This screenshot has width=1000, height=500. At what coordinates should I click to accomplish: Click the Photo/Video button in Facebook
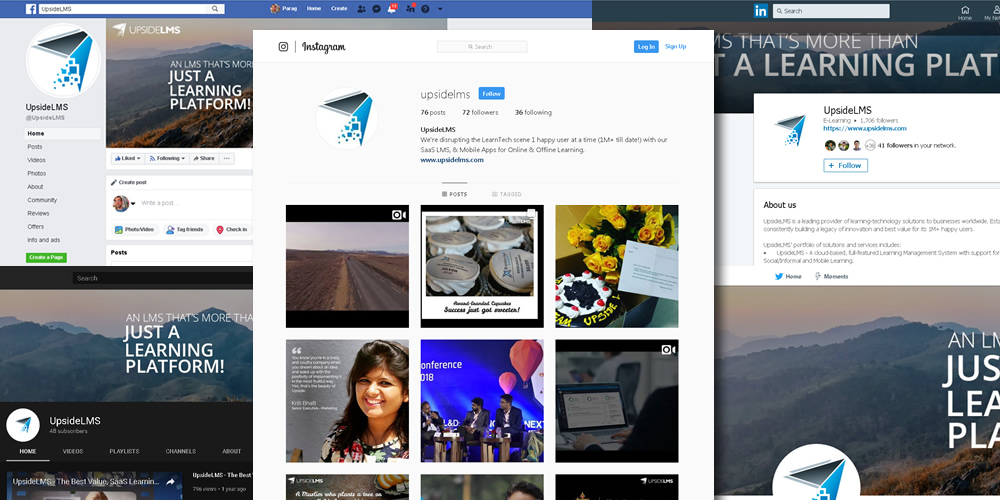coord(135,230)
